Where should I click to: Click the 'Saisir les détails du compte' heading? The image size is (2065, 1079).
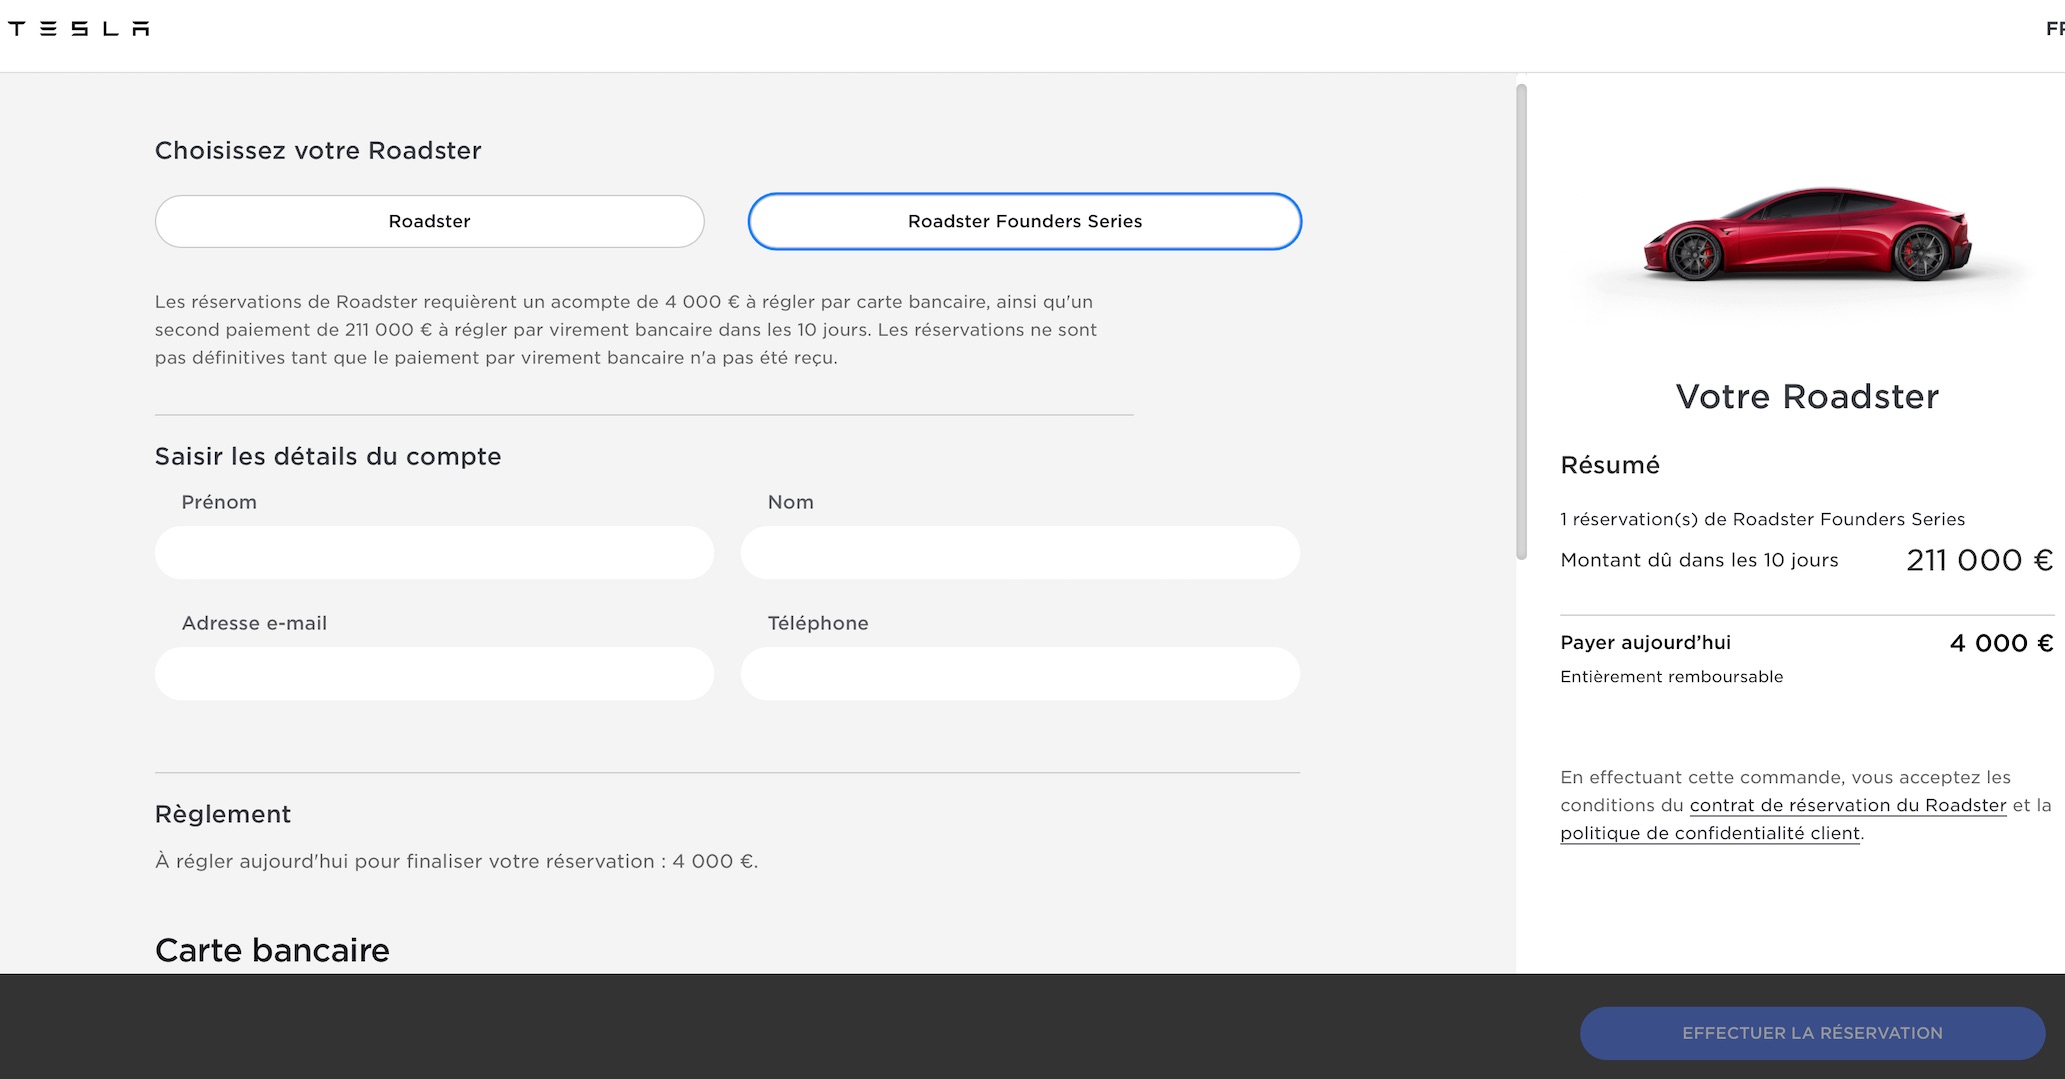click(x=328, y=456)
